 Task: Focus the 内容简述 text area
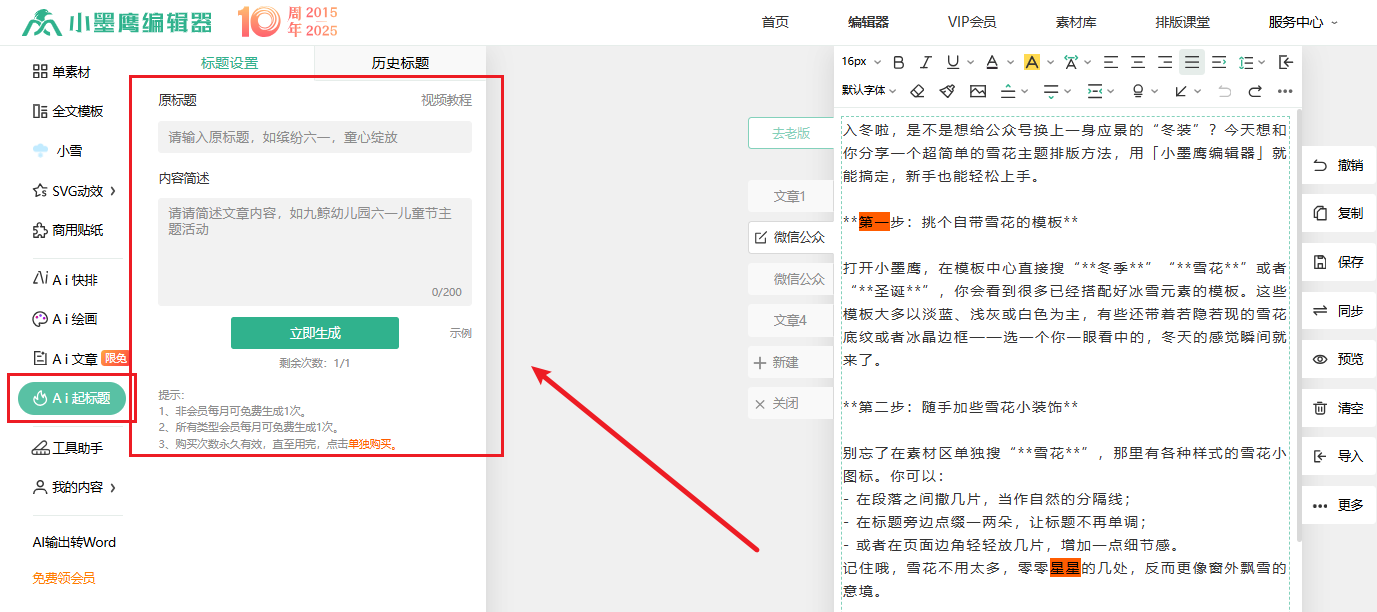315,251
